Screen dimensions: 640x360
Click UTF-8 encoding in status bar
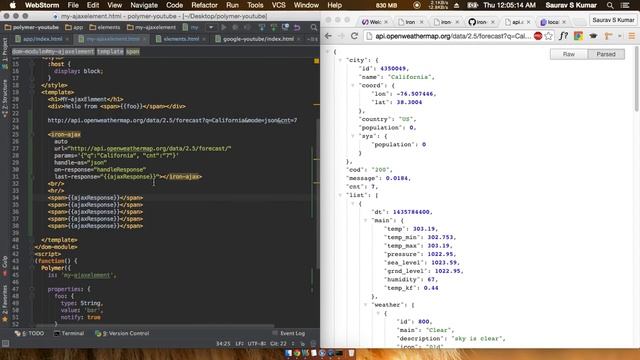(x=257, y=344)
